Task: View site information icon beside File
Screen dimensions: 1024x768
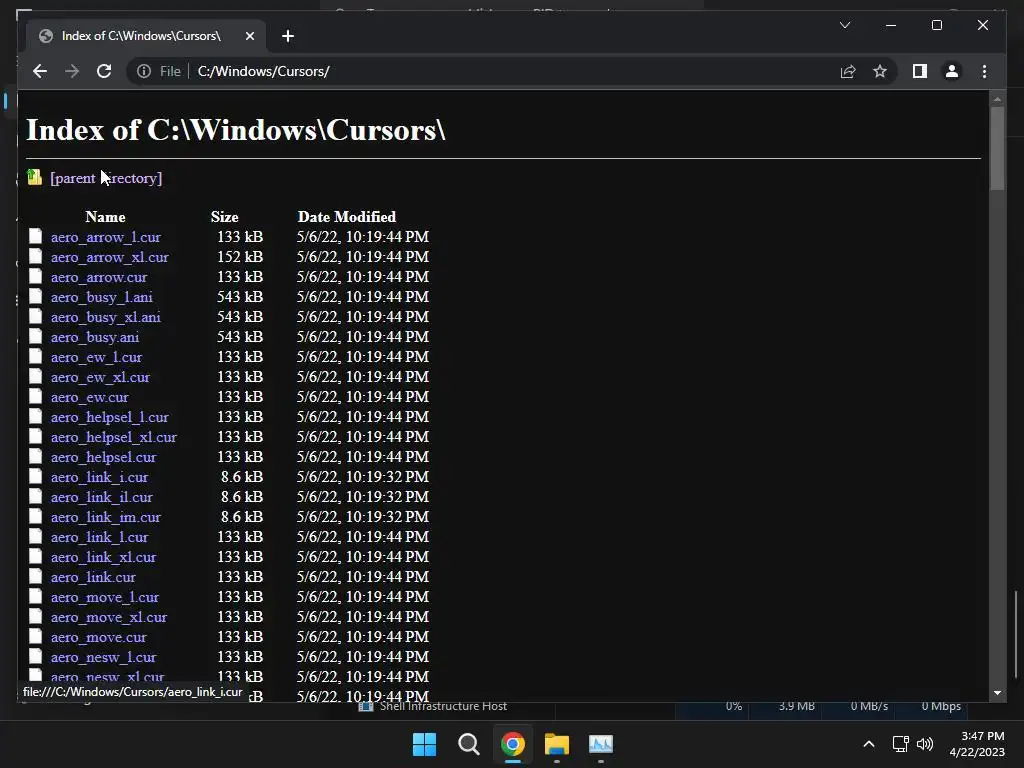Action: (144, 71)
